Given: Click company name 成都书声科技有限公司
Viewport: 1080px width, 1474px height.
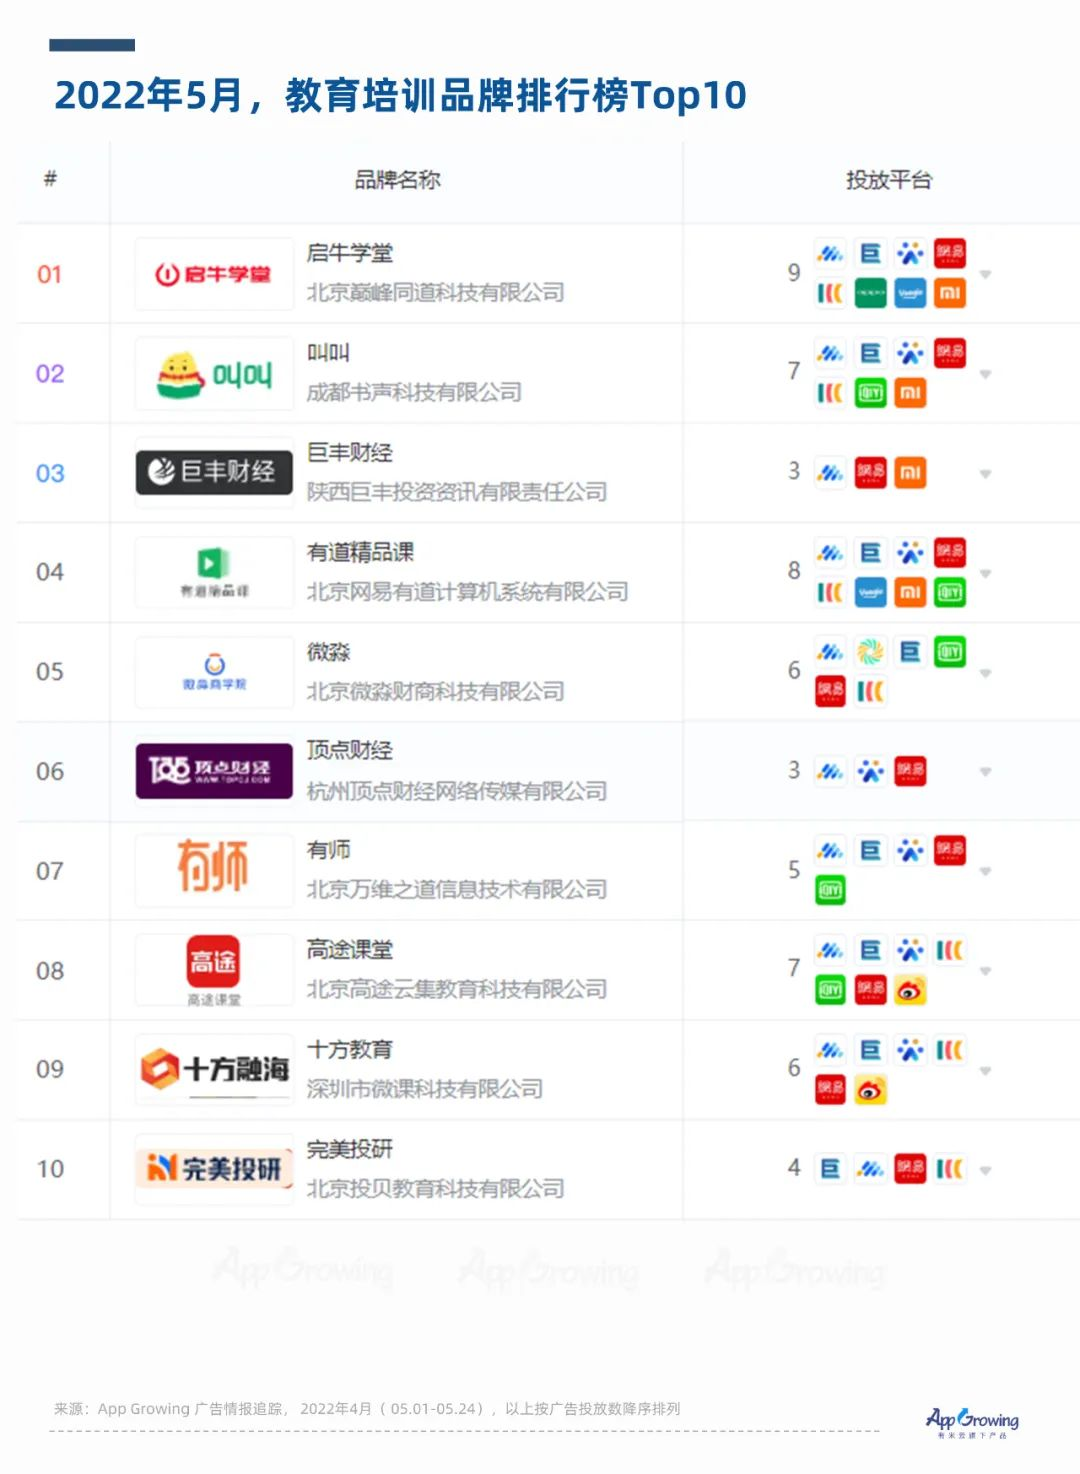Looking at the screenshot, I should (x=414, y=392).
